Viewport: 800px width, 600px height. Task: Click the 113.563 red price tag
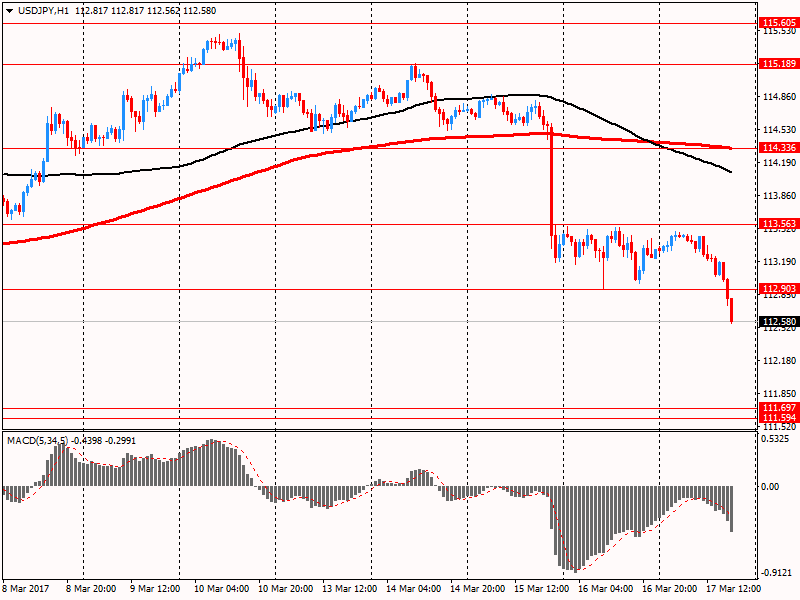(778, 223)
